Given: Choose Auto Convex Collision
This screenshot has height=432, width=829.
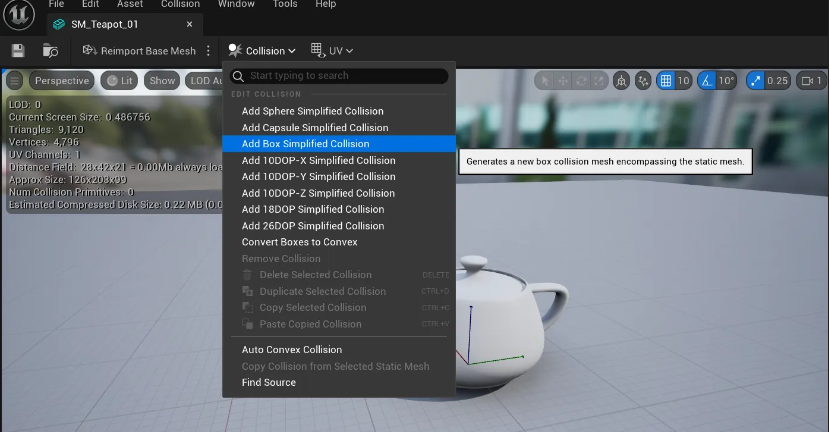Looking at the screenshot, I should pos(339,350).
